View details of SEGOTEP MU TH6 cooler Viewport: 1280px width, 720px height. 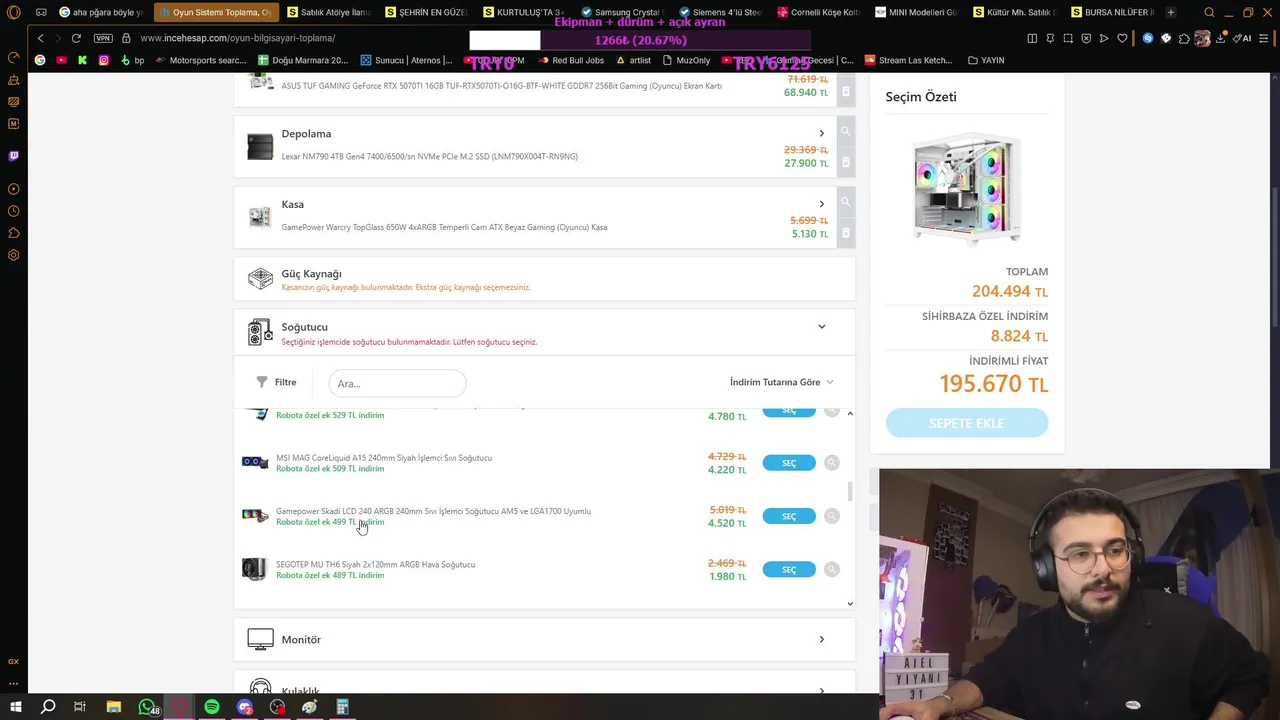tap(832, 569)
